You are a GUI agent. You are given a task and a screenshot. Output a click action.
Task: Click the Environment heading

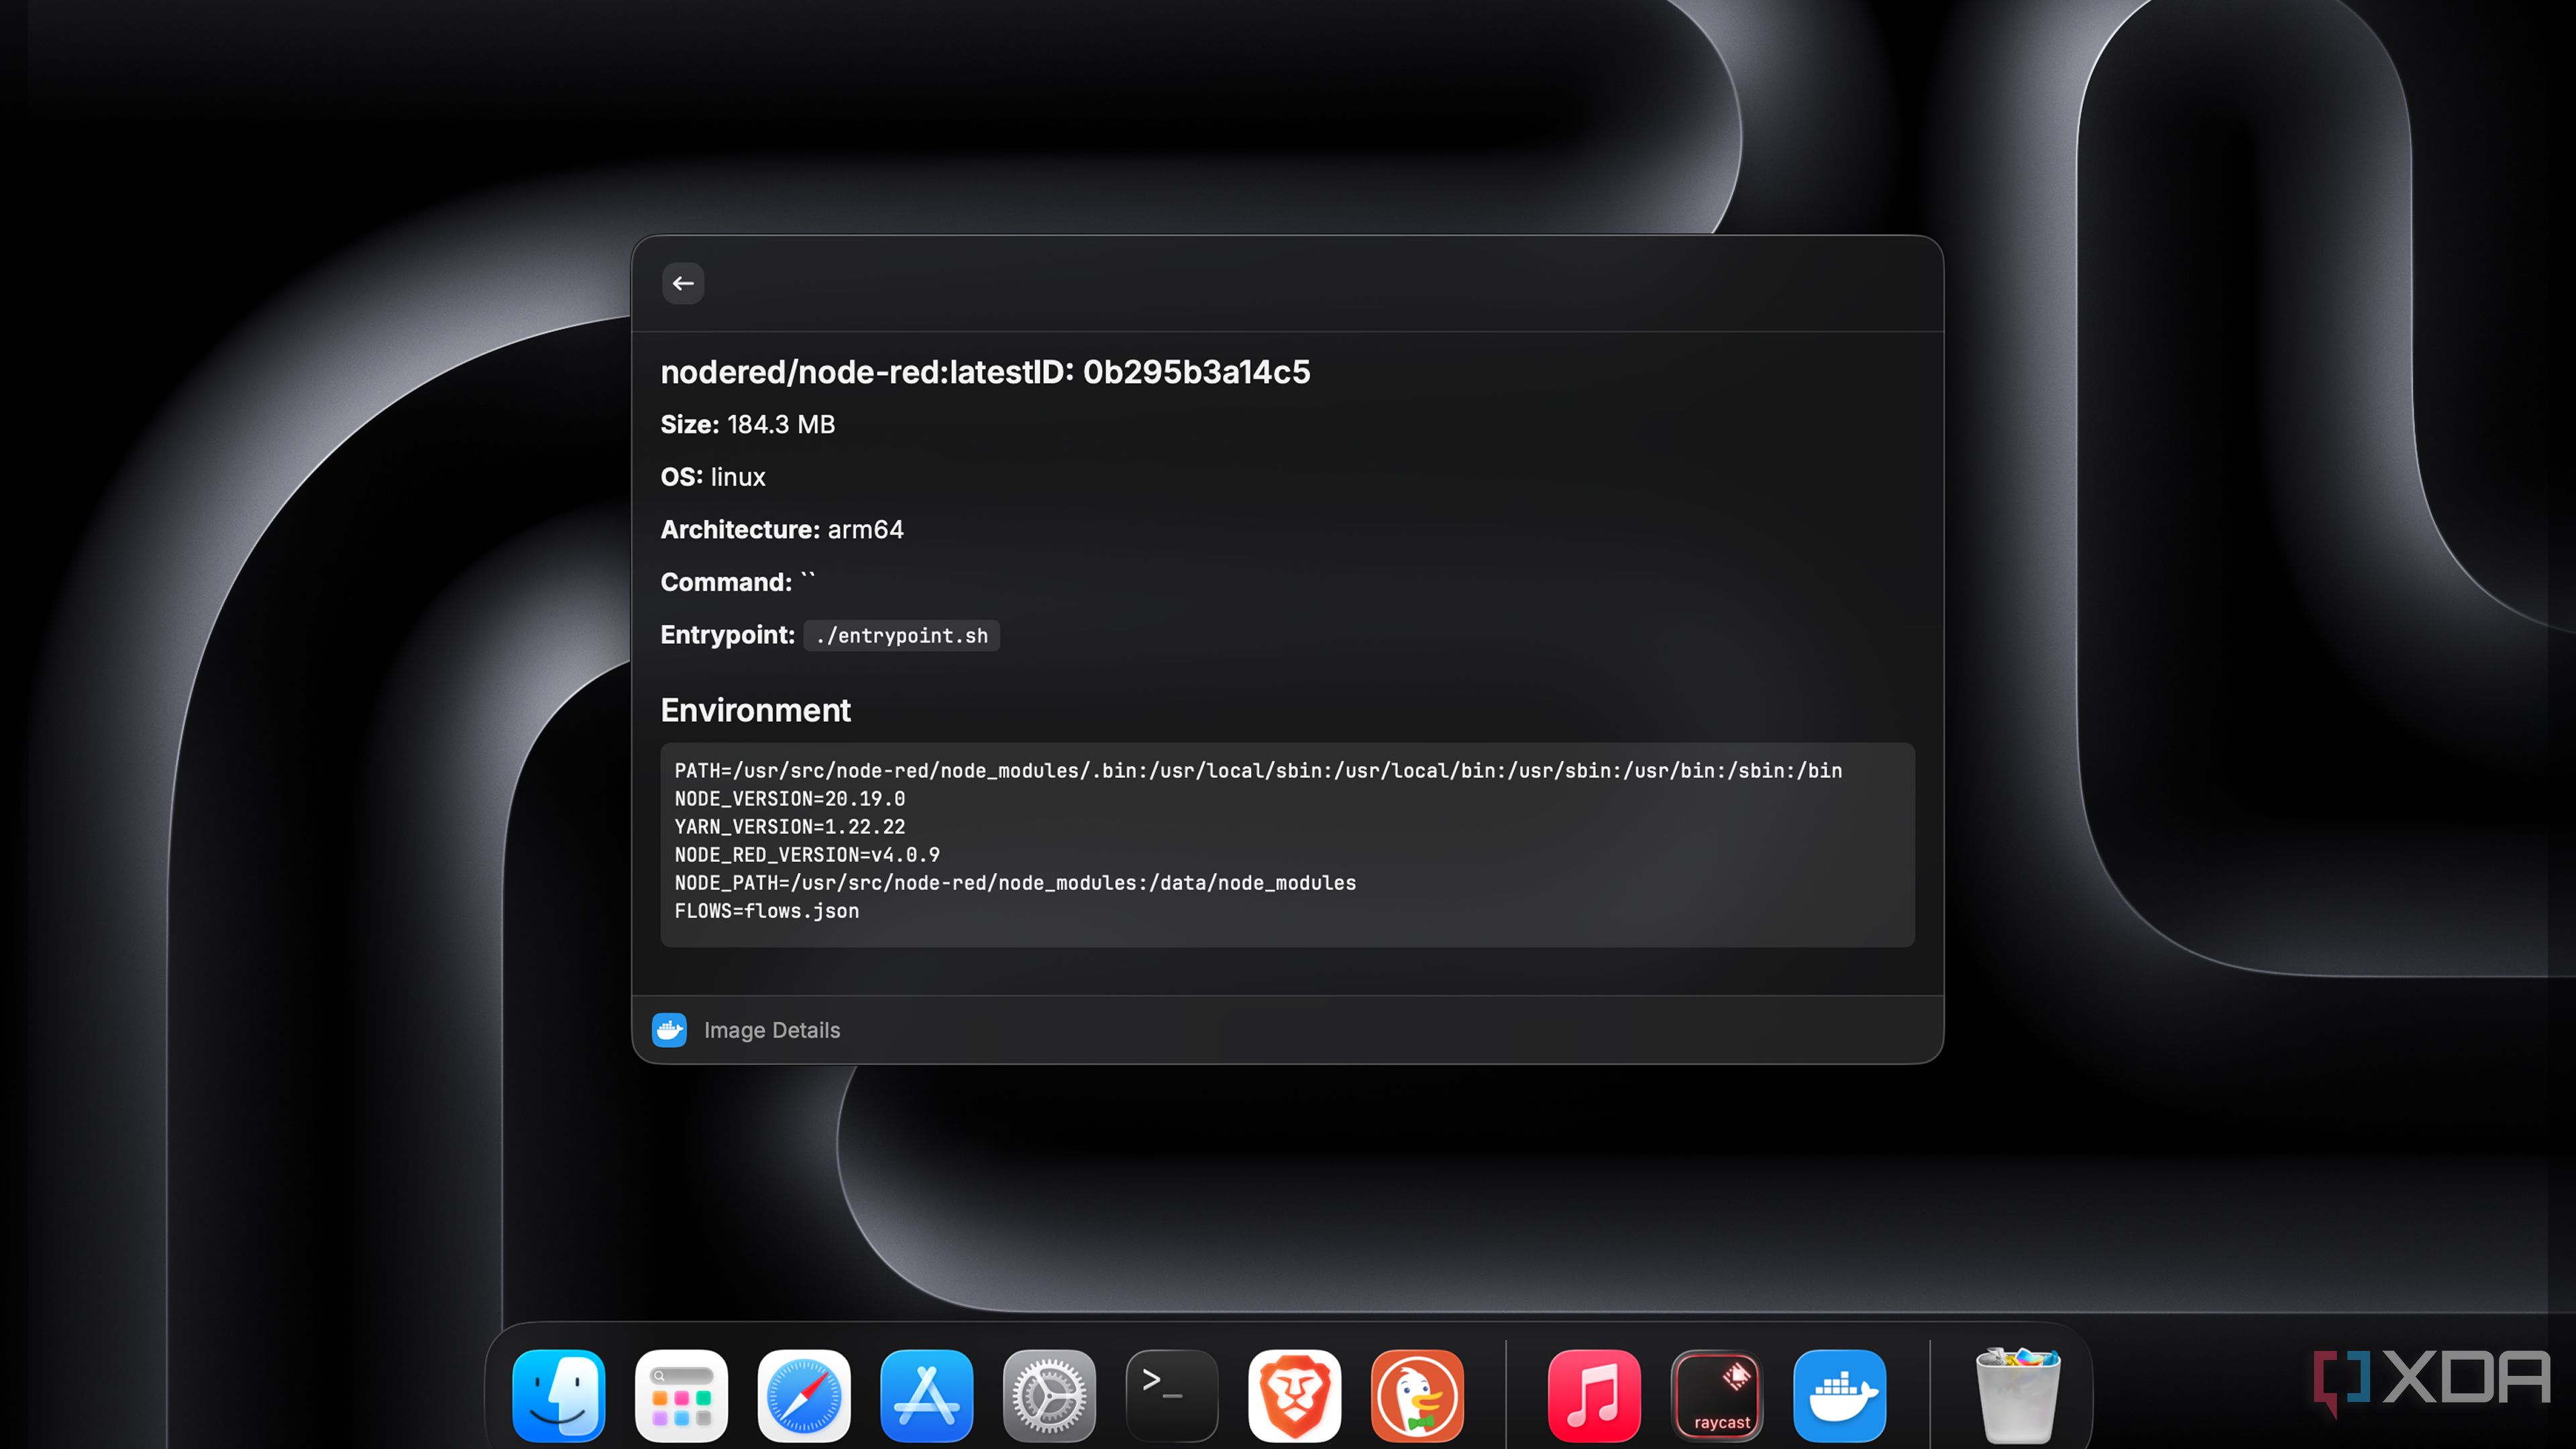point(756,710)
